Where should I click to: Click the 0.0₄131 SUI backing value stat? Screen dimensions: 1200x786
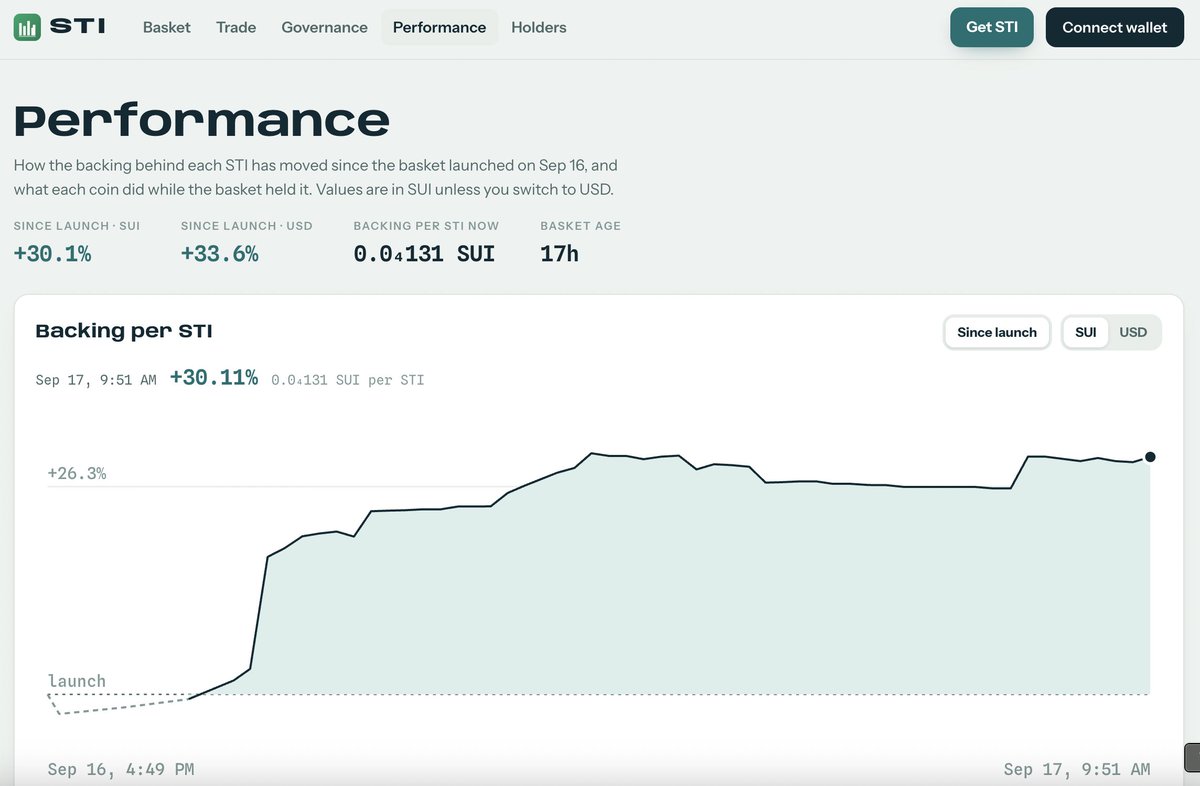click(x=424, y=254)
